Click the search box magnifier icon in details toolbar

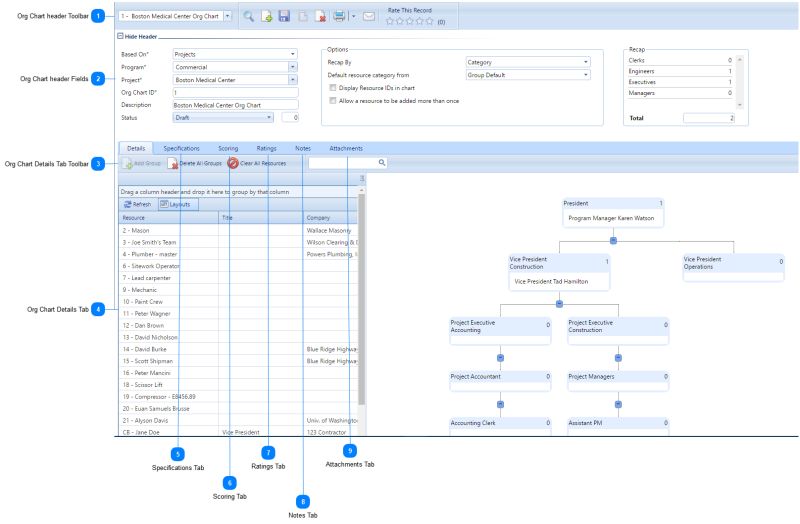click(x=382, y=163)
